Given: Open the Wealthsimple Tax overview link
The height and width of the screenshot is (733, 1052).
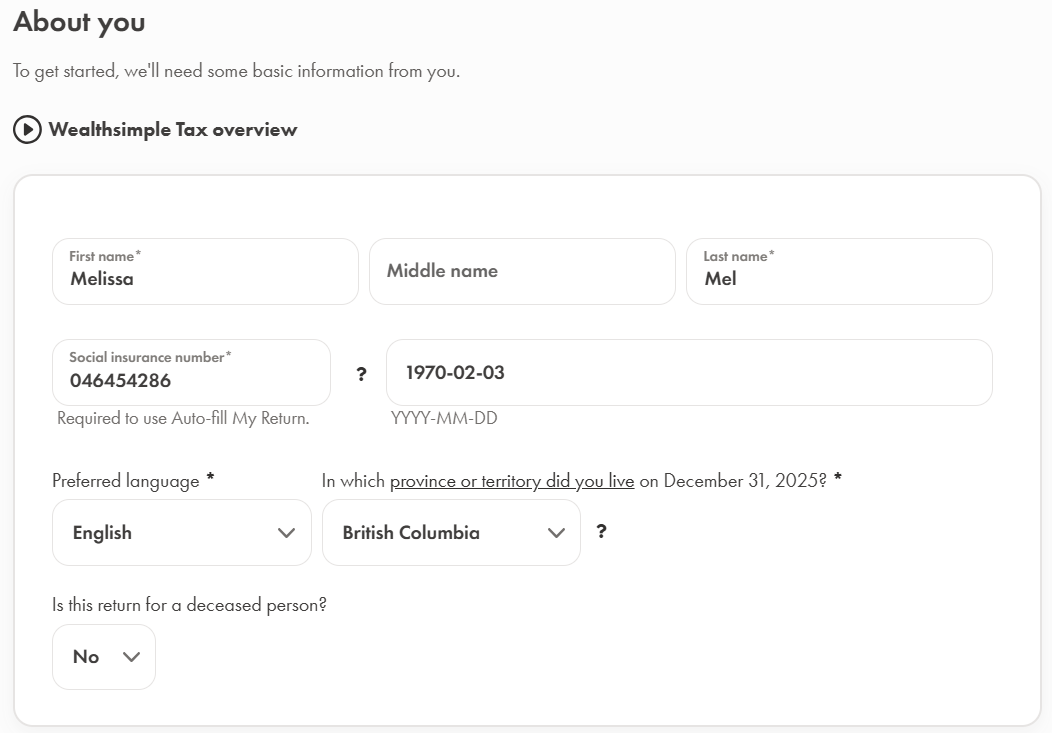Looking at the screenshot, I should [x=172, y=130].
